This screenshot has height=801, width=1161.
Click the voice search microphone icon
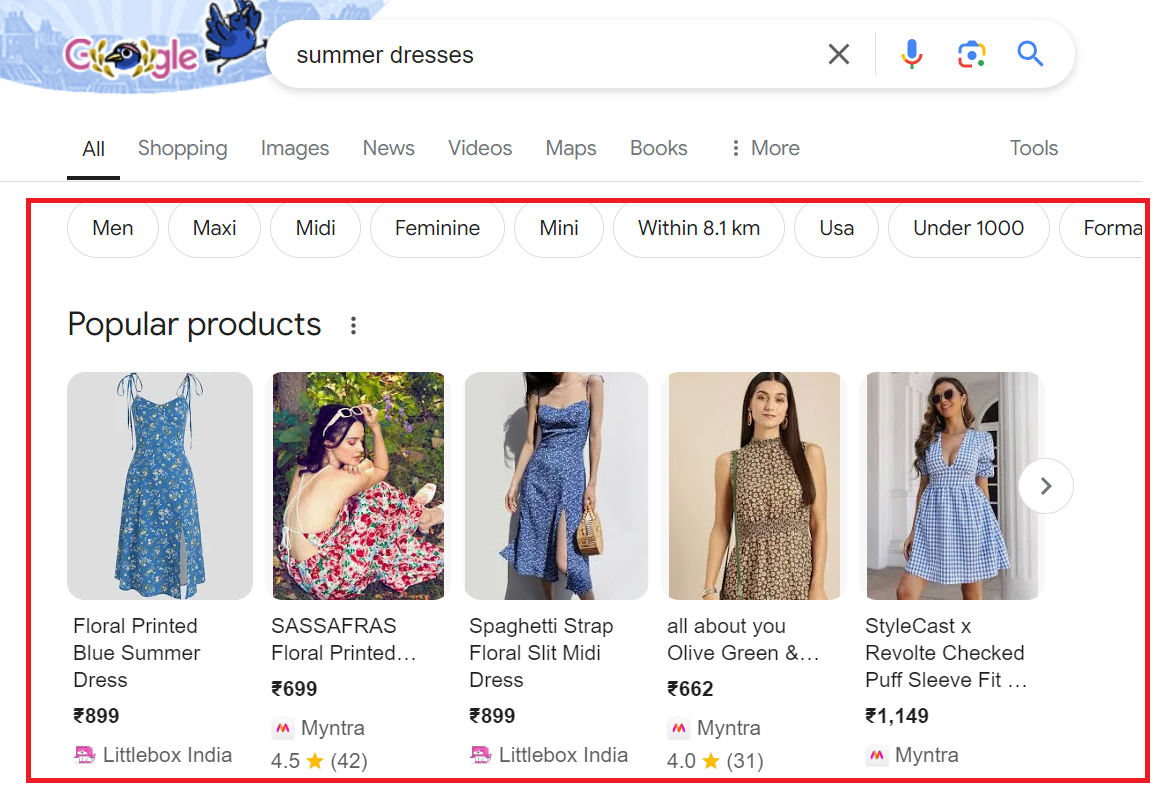(x=910, y=54)
